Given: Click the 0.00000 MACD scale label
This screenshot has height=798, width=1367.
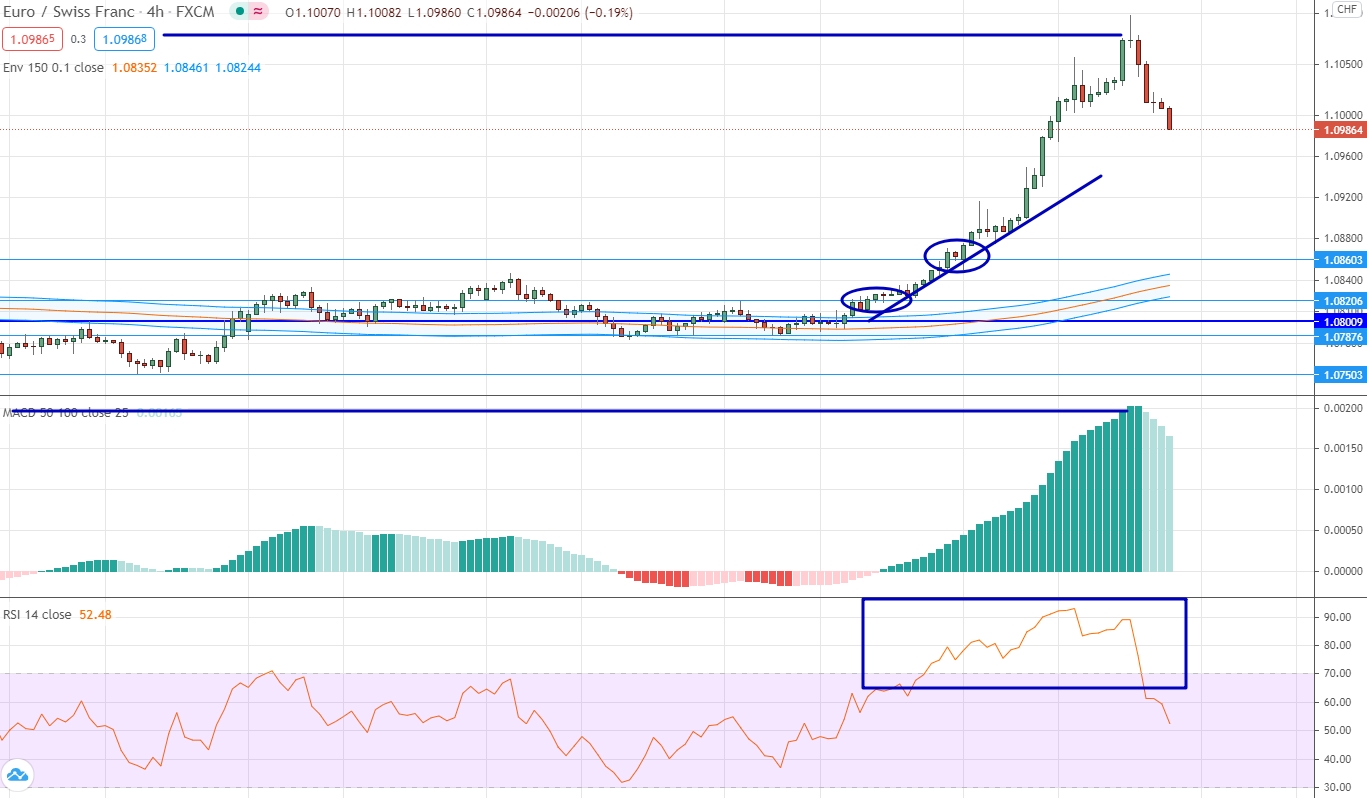Looking at the screenshot, I should [1343, 571].
